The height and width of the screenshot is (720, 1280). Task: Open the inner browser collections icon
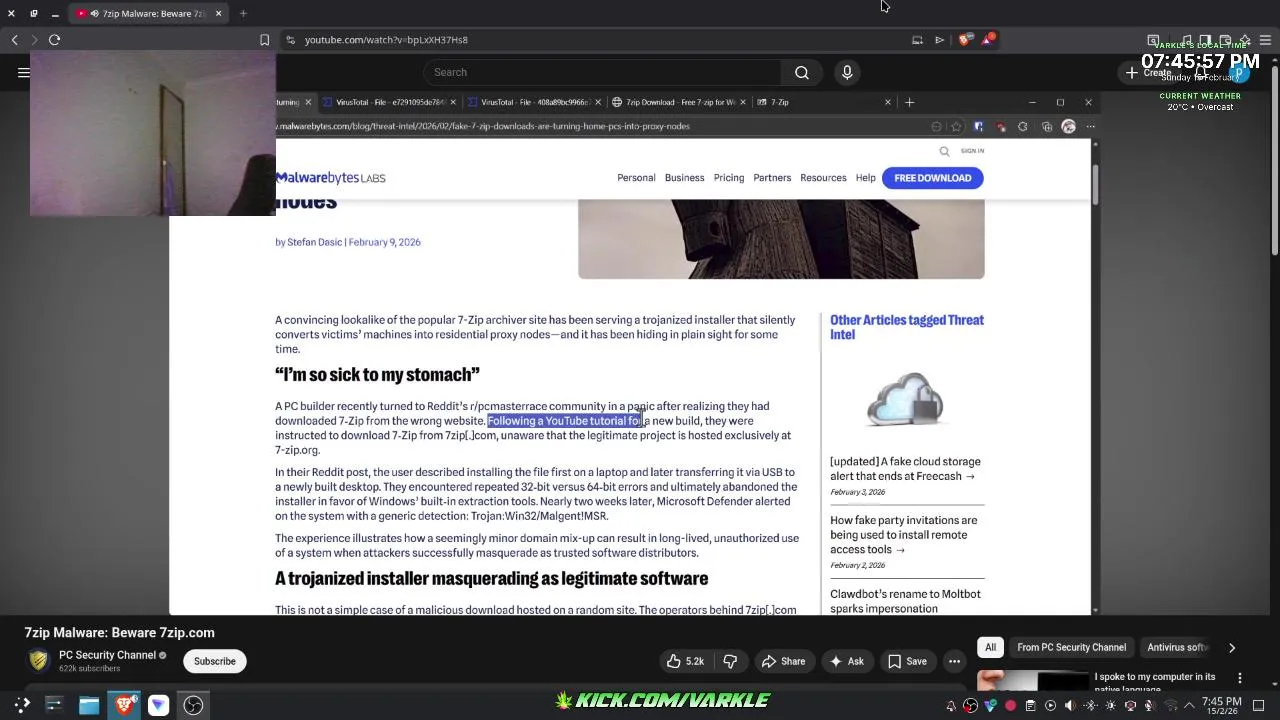click(1046, 127)
